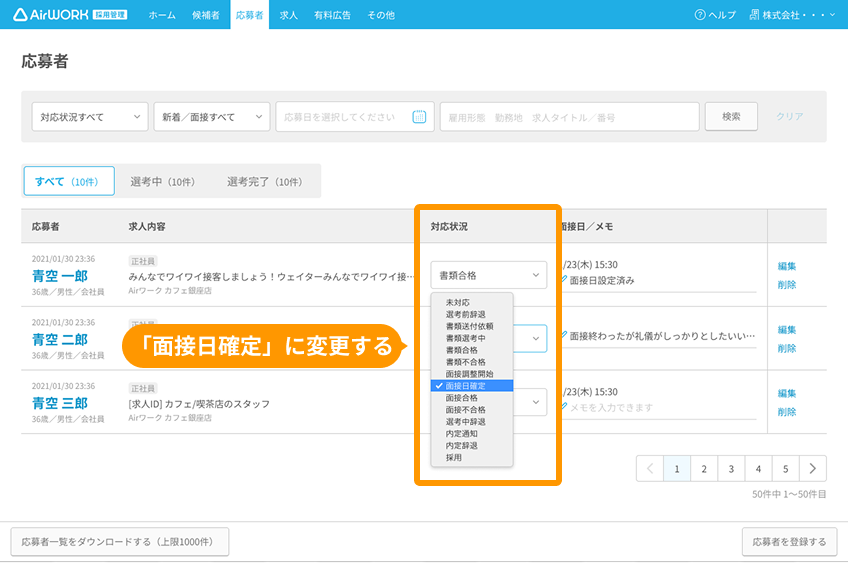
Task: Click the company building icon
Action: pos(754,15)
